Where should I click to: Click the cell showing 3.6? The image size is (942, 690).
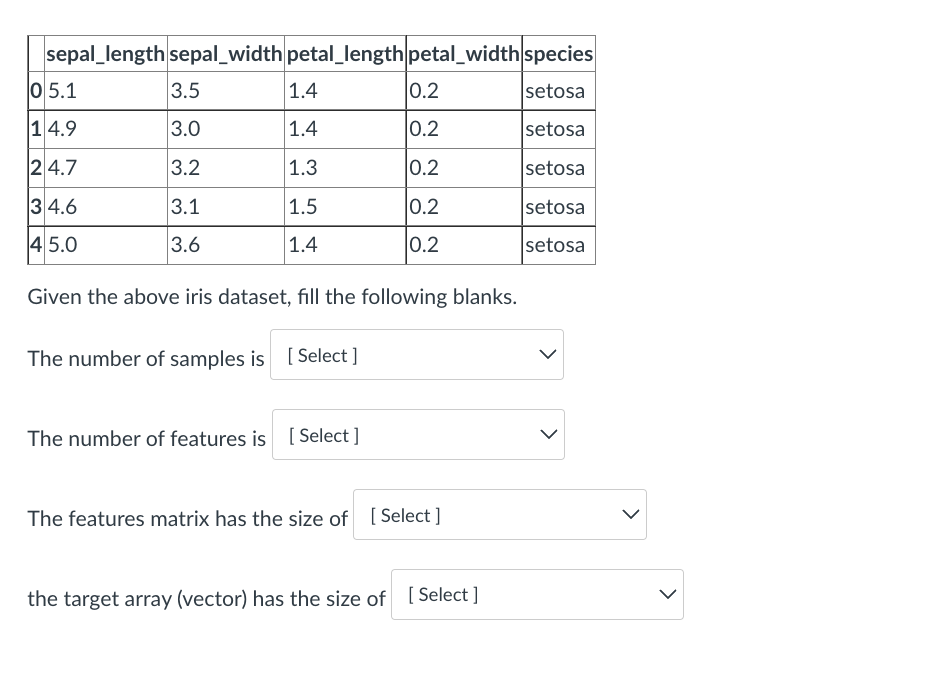coord(185,244)
